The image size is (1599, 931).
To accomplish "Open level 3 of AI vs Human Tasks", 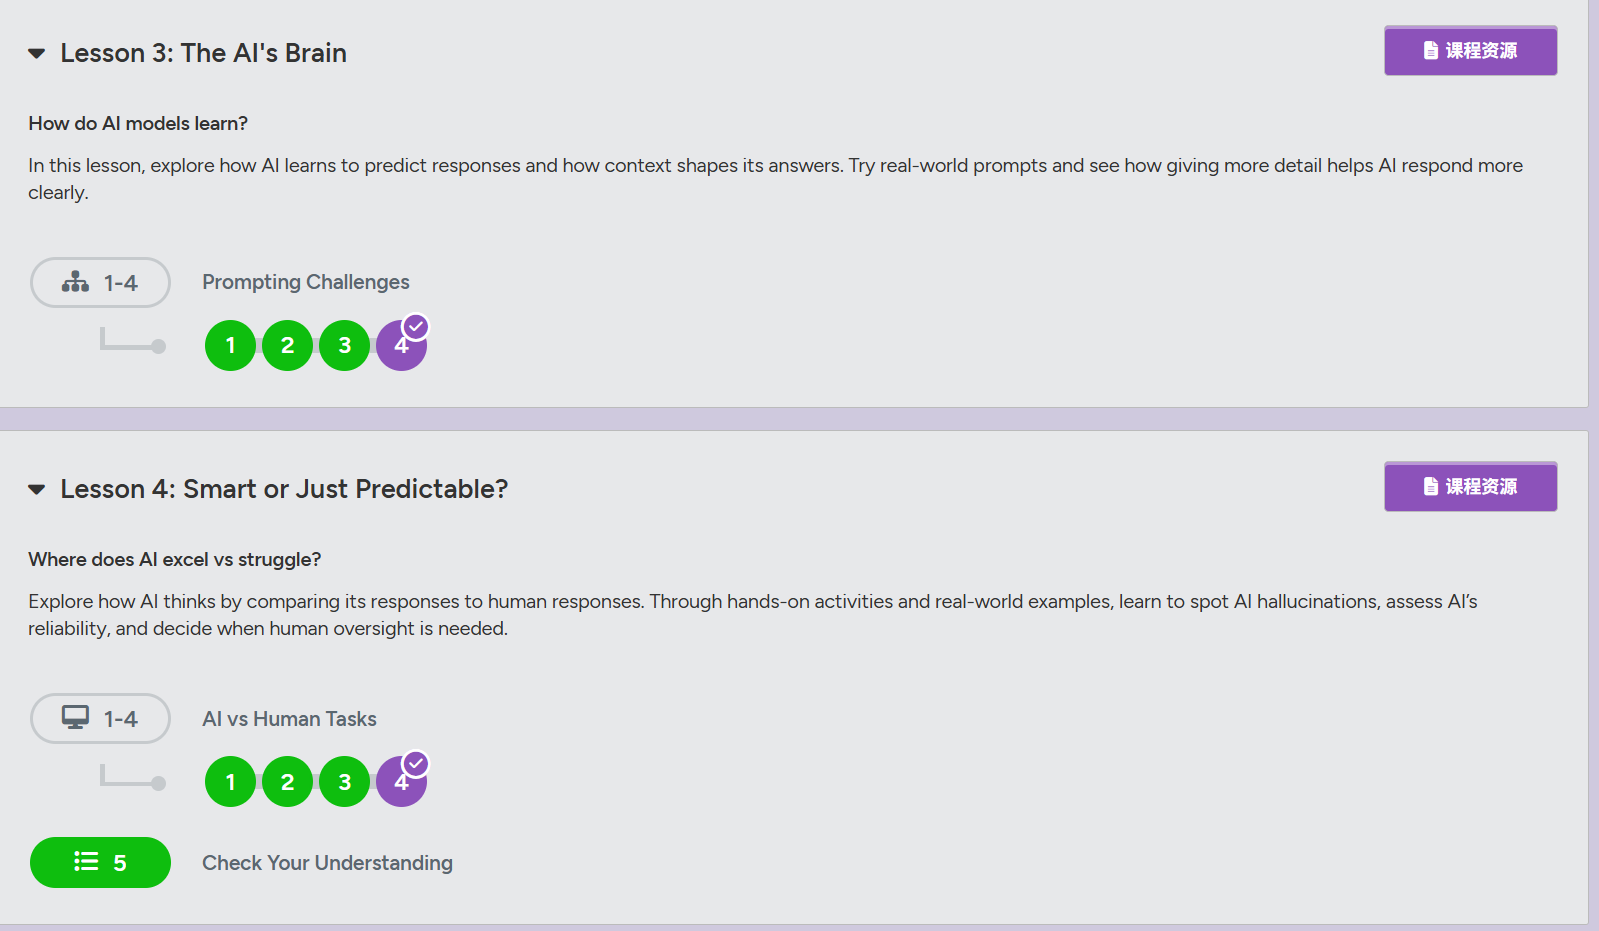I will click(345, 782).
